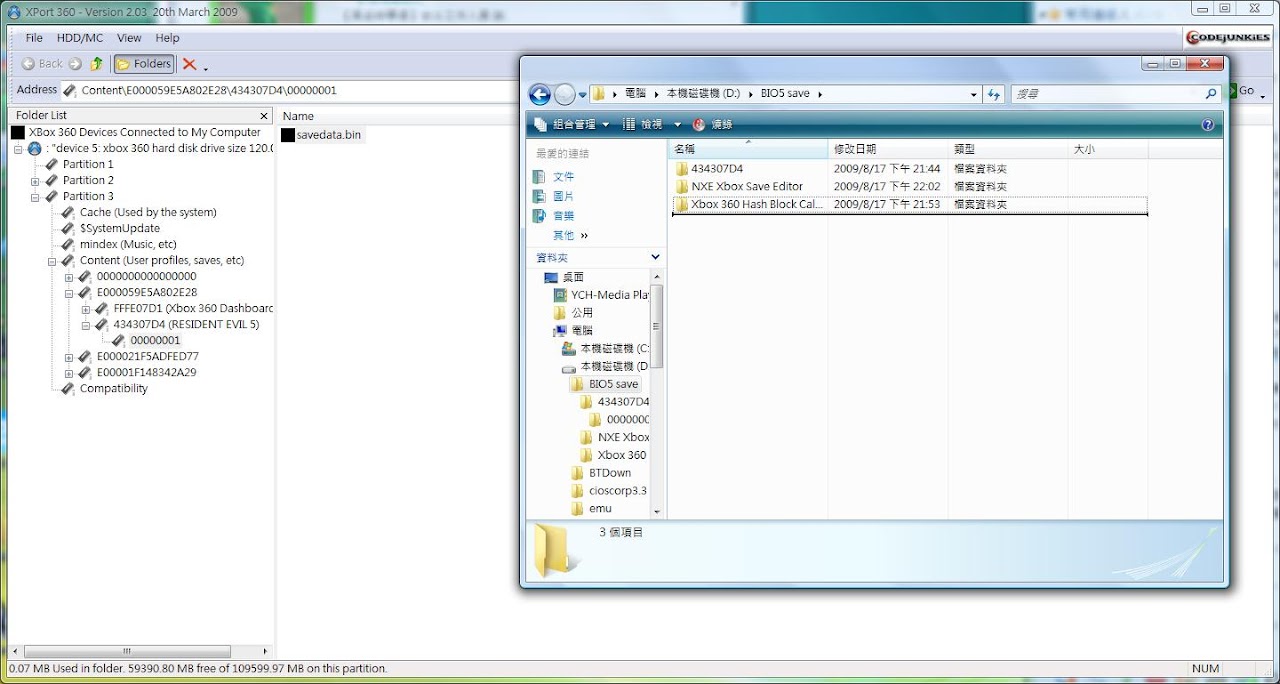Screen dimensions: 1280x684
Task: Click the red Delete X icon
Action: tap(189, 64)
